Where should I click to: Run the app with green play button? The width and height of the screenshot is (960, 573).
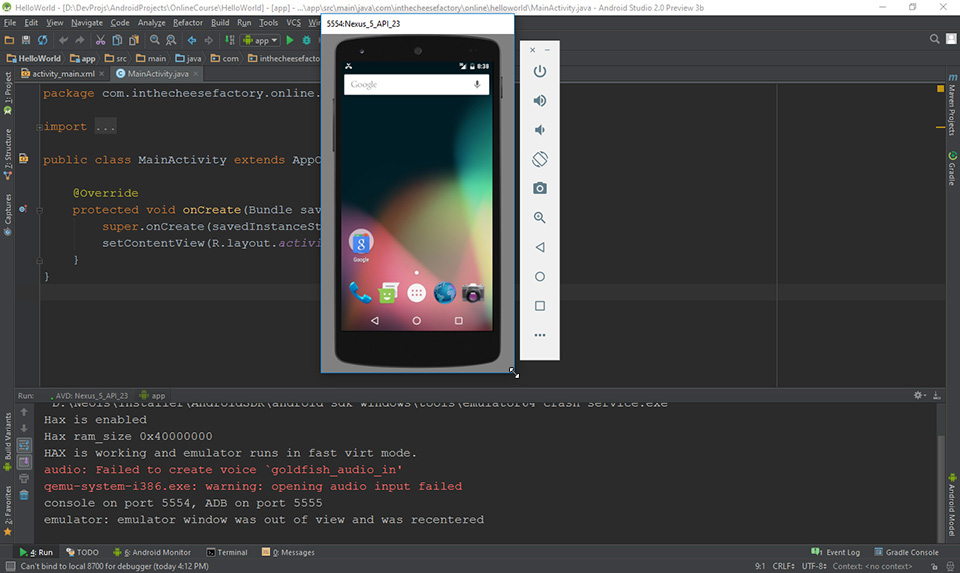coord(290,40)
